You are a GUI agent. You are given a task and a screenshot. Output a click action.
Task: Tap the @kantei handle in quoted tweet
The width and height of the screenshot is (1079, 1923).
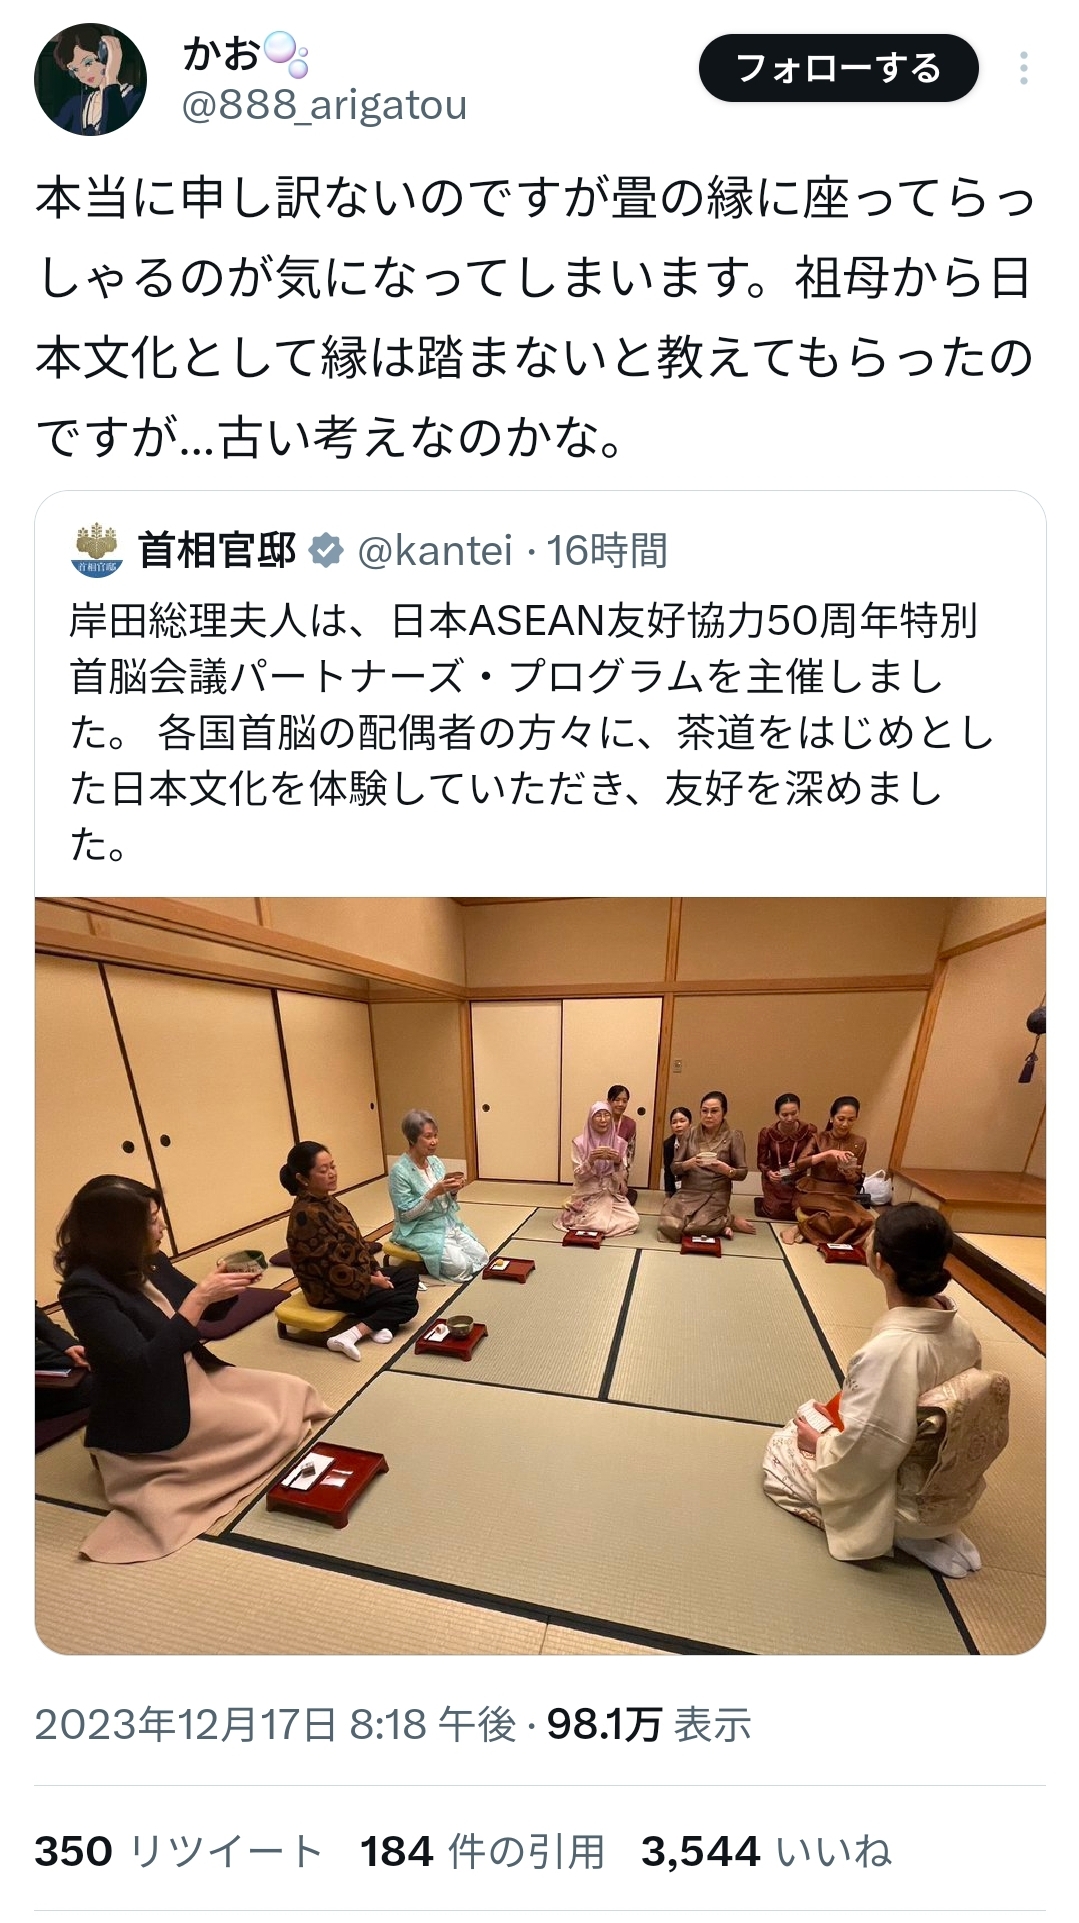(434, 551)
